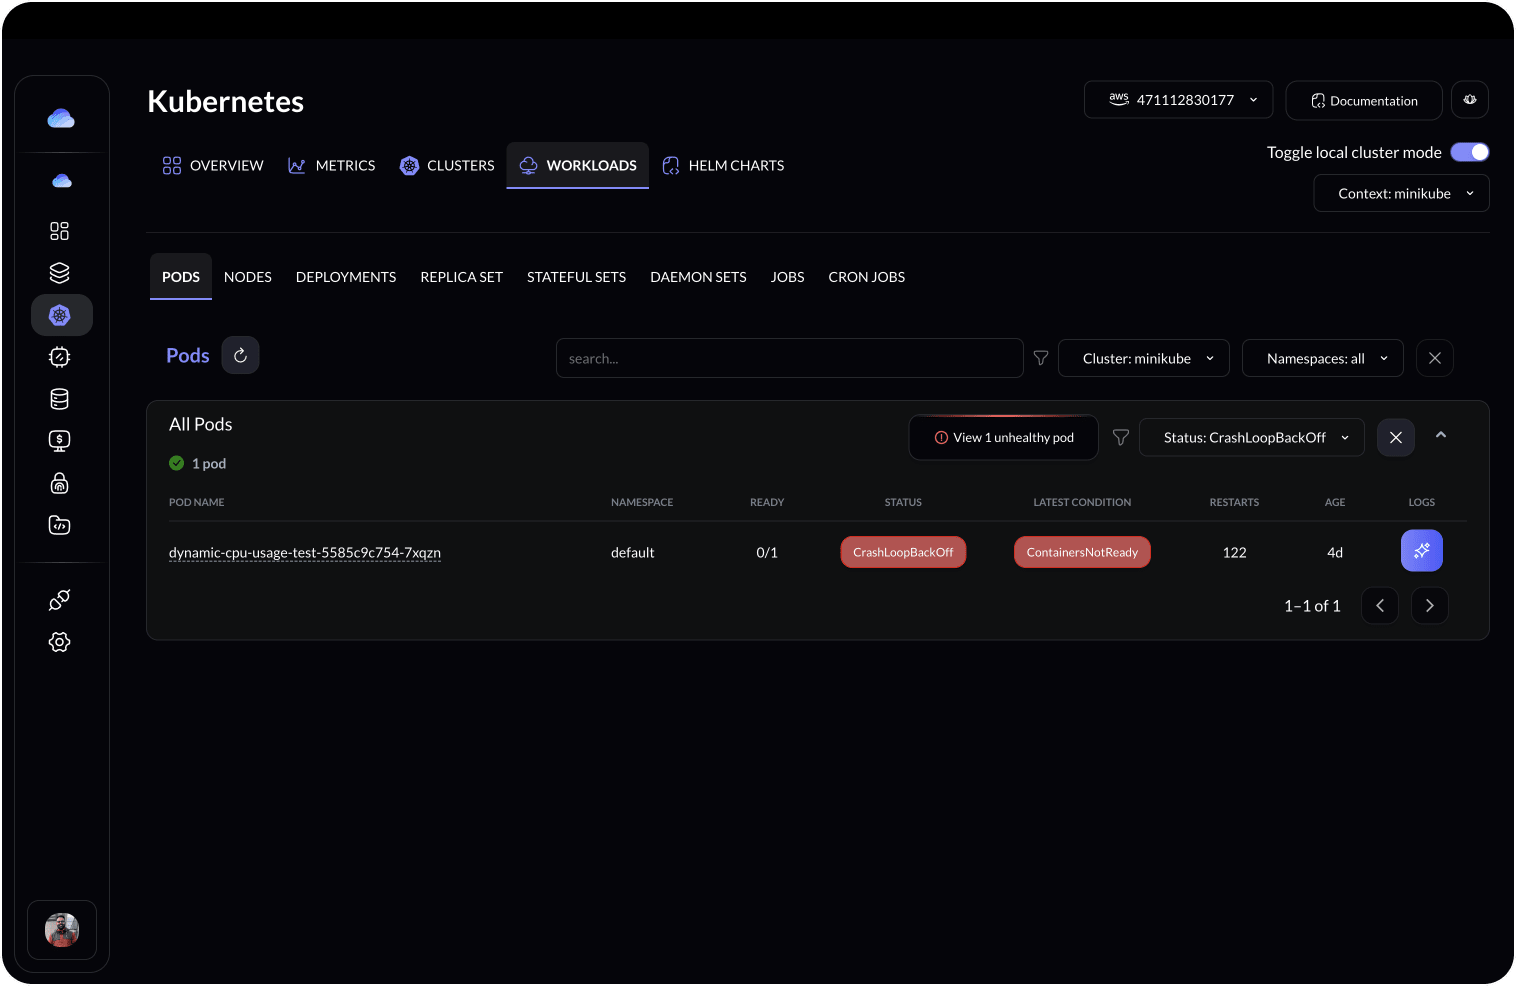1516x986 pixels.
Task: Click the Namespace column header
Action: tap(642, 502)
